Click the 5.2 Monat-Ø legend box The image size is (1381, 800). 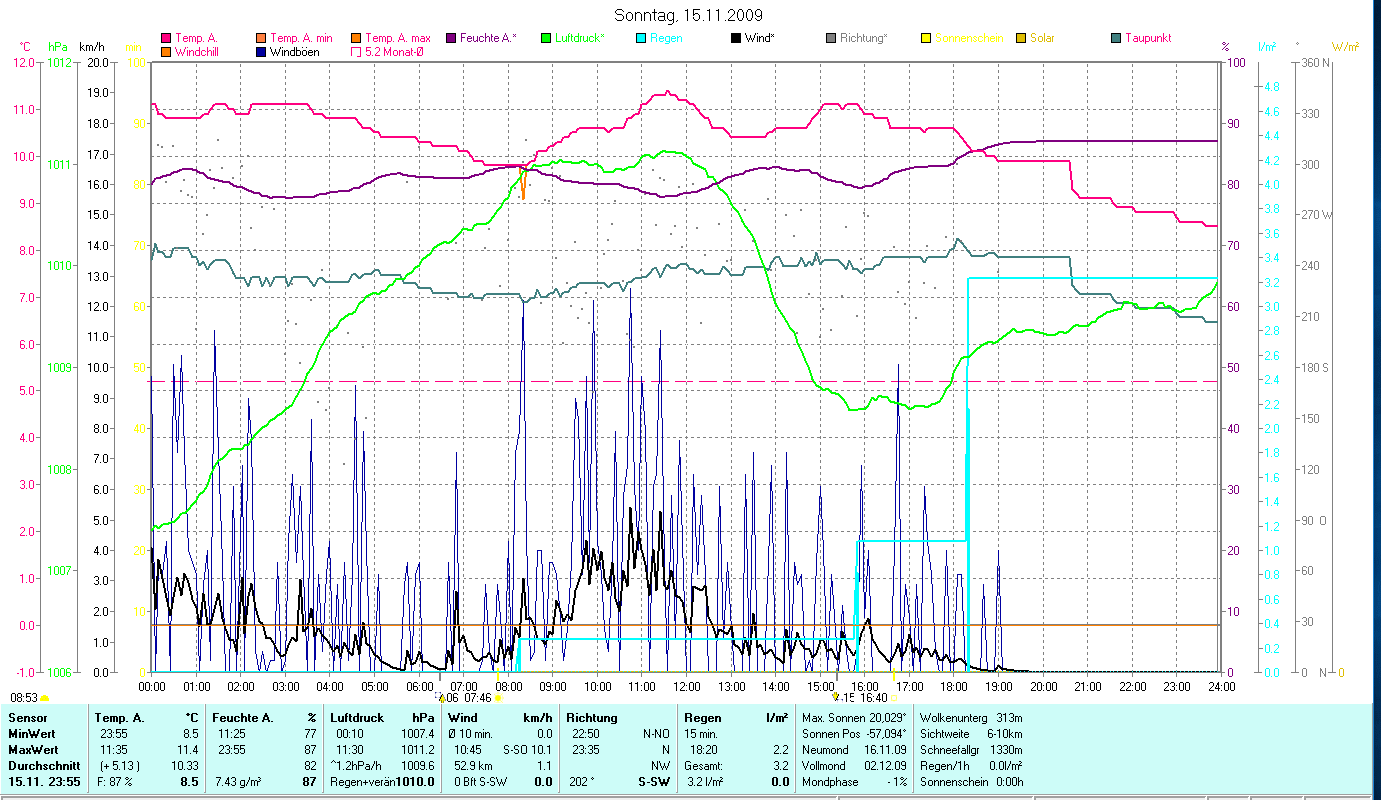[x=354, y=51]
